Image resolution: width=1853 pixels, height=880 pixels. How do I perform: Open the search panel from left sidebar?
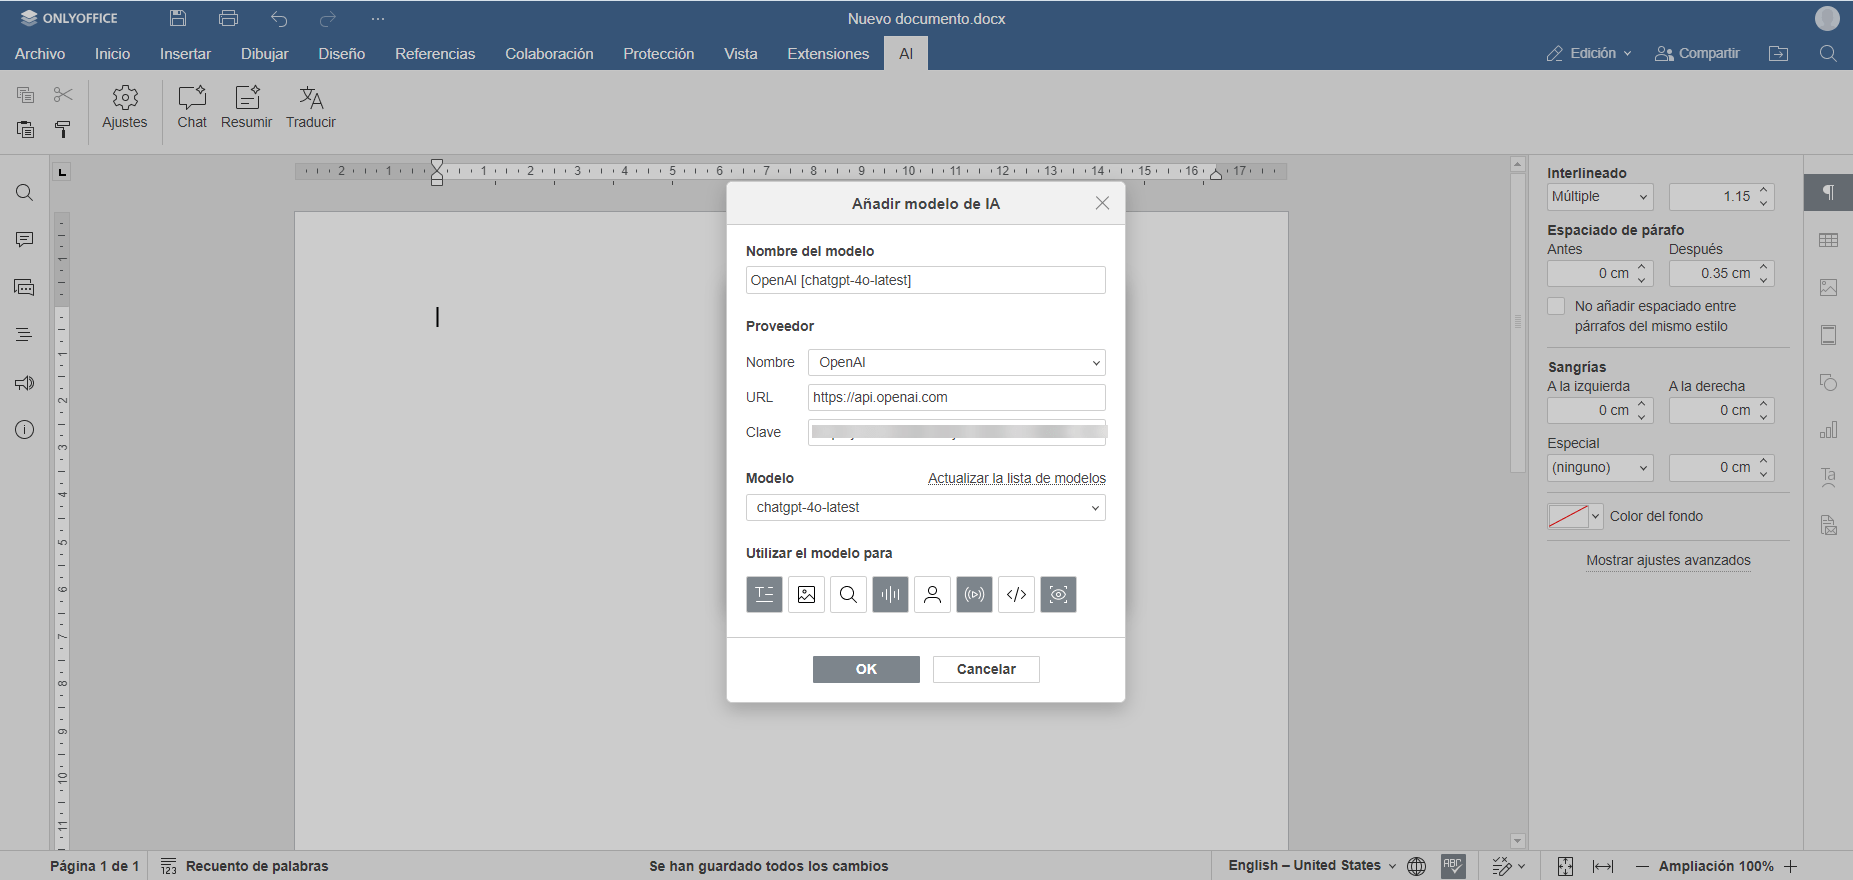(25, 193)
